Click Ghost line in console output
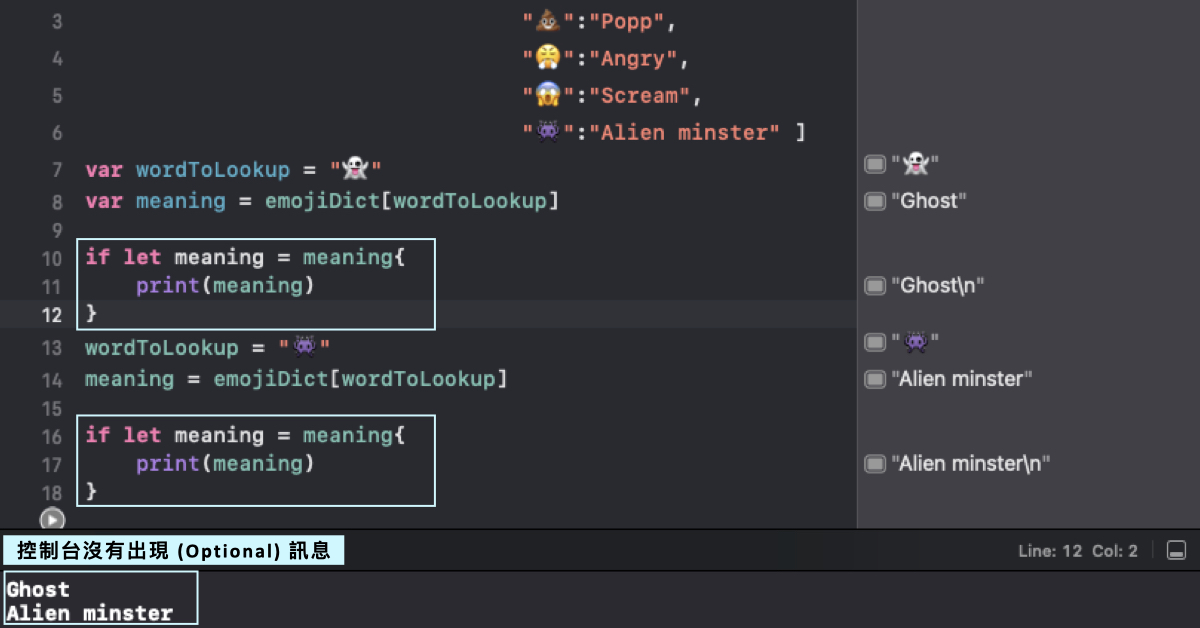Viewport: 1200px width, 628px height. 38,589
